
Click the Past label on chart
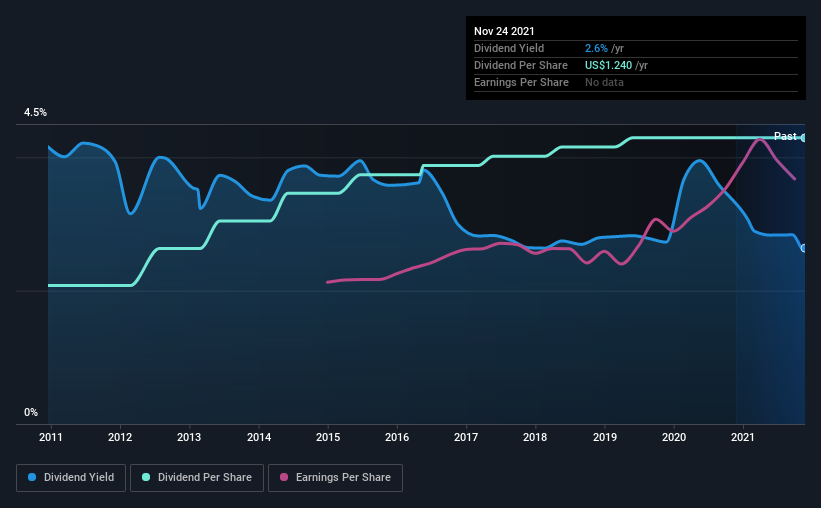(x=785, y=136)
